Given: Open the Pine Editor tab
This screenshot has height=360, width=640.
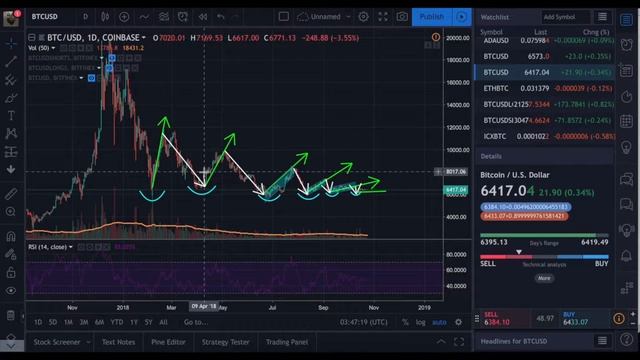Looking at the screenshot, I should 168,342.
